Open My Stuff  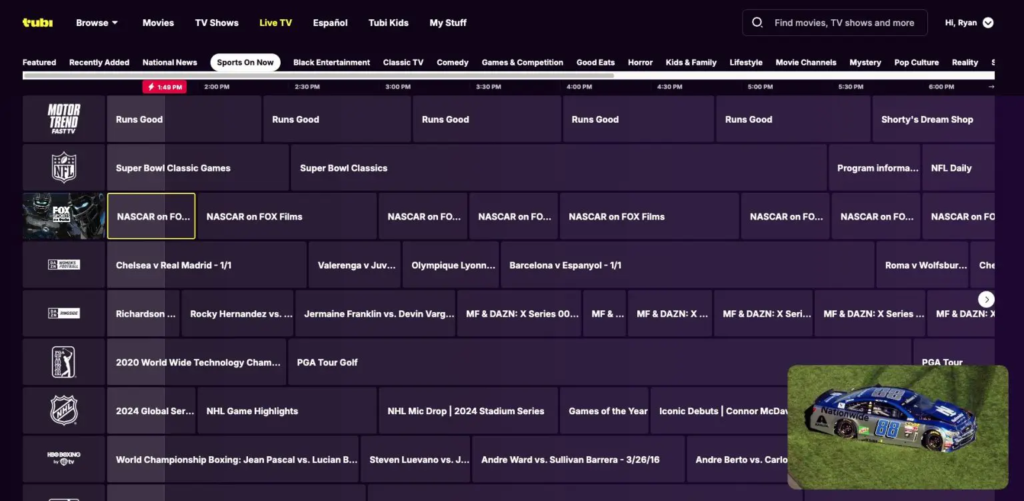tap(448, 23)
